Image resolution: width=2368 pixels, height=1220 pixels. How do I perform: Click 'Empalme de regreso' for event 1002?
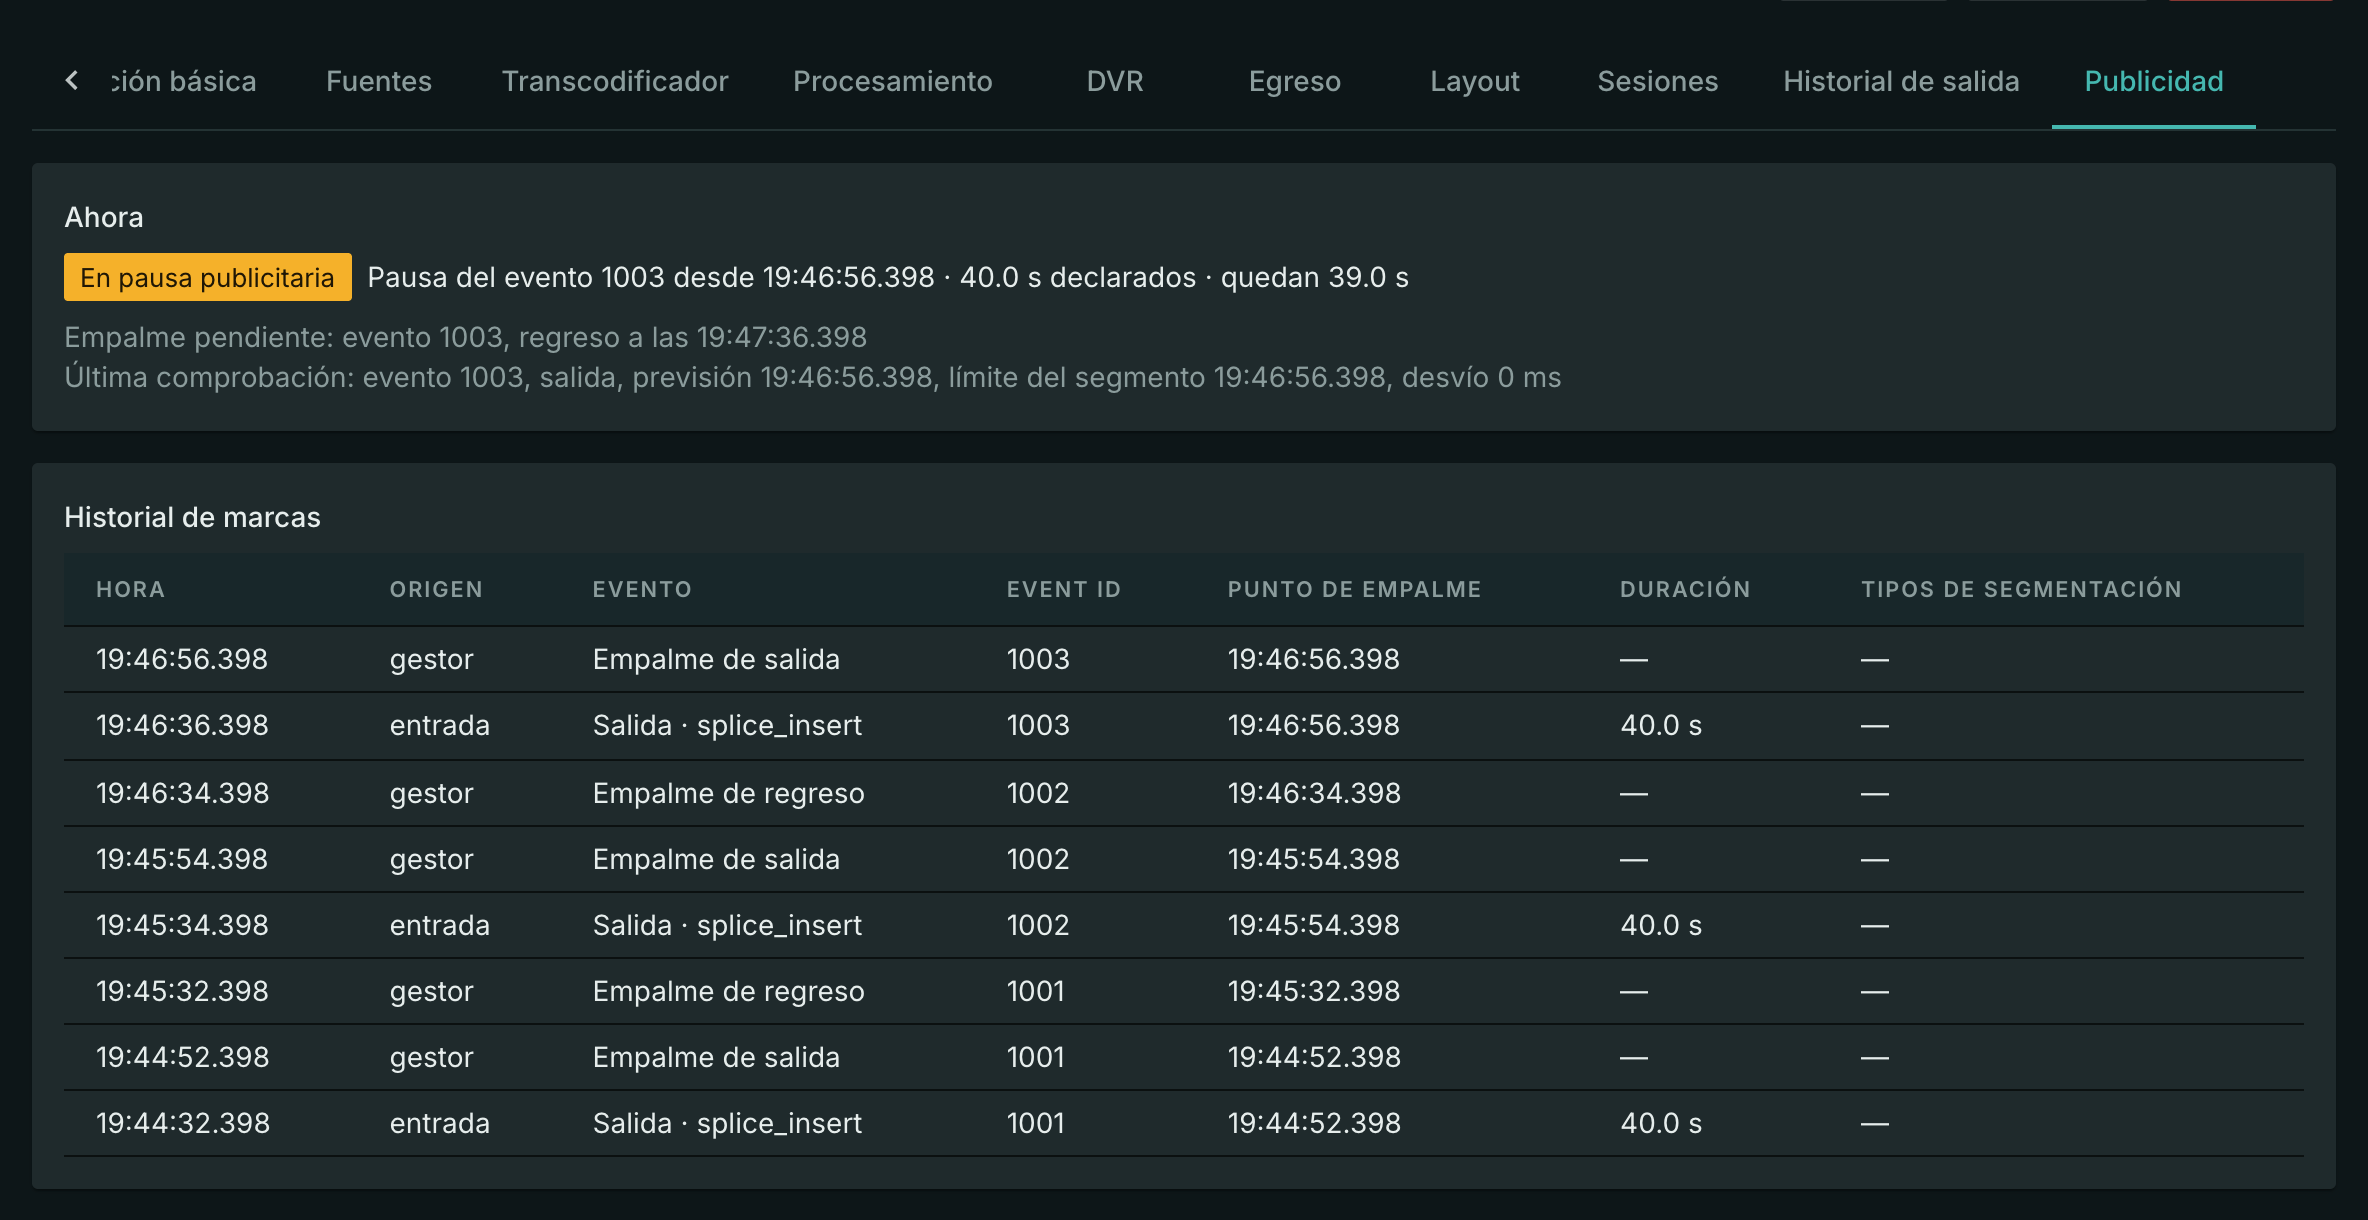click(728, 793)
